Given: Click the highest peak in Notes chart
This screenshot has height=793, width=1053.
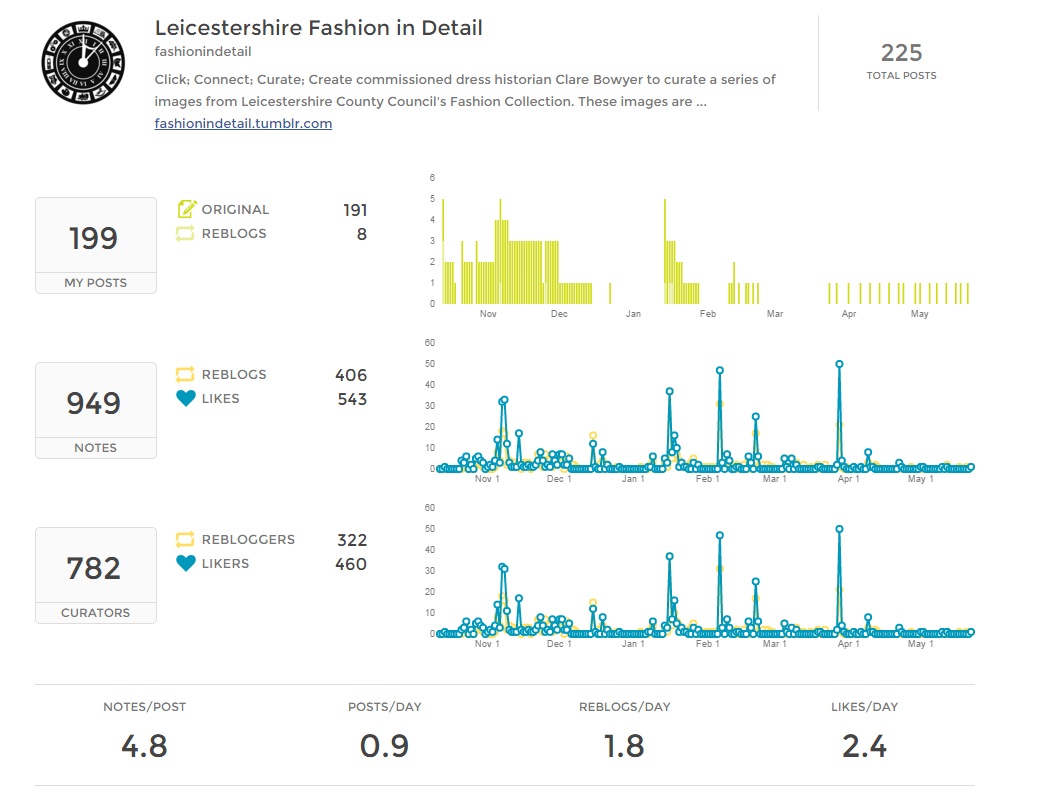Looking at the screenshot, I should (839, 364).
